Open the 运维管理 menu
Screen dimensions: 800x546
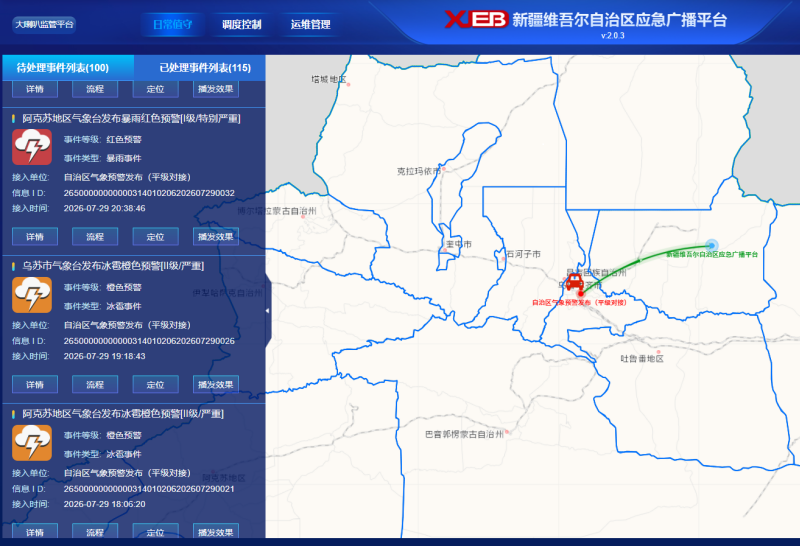(x=310, y=24)
